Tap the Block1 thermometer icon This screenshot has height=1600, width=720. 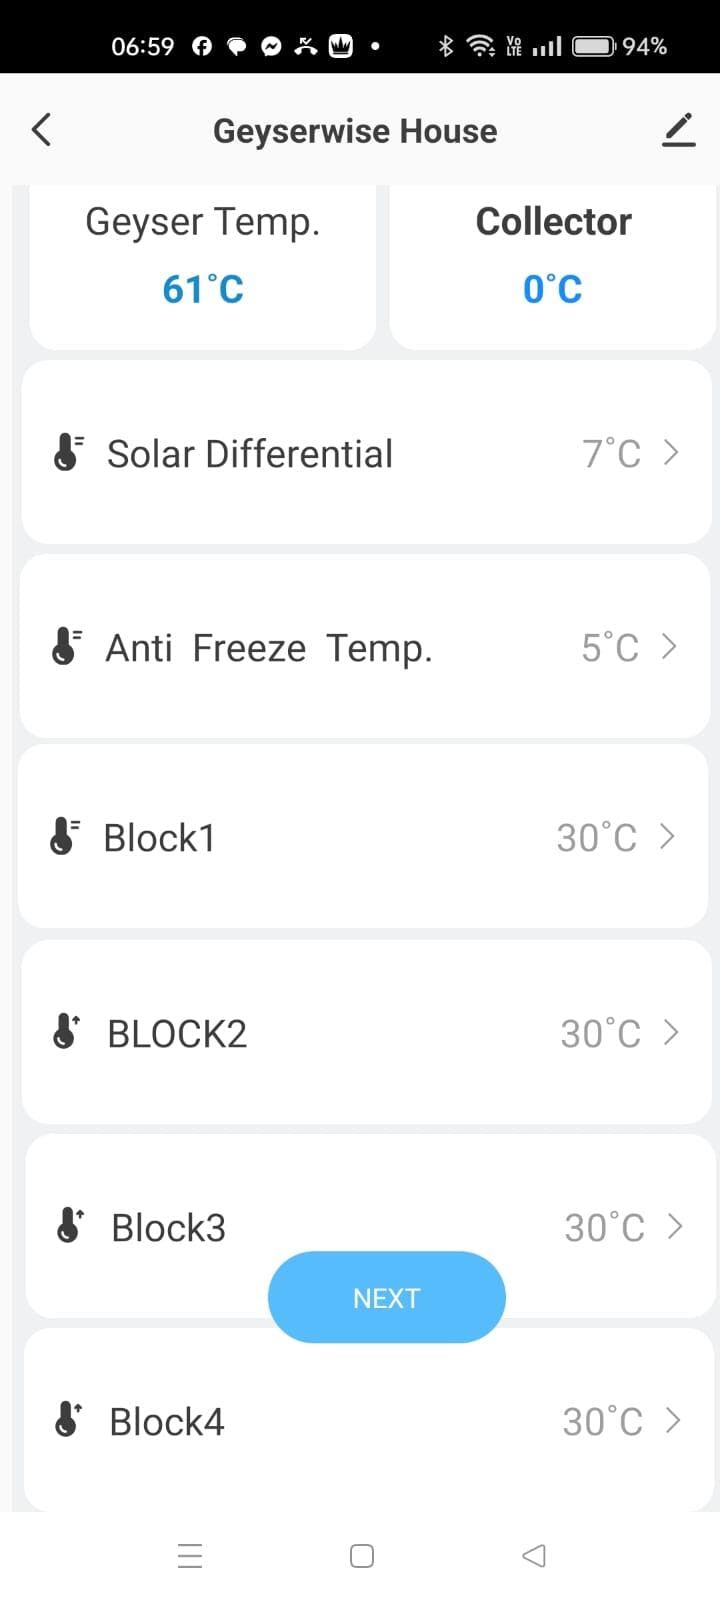64,837
